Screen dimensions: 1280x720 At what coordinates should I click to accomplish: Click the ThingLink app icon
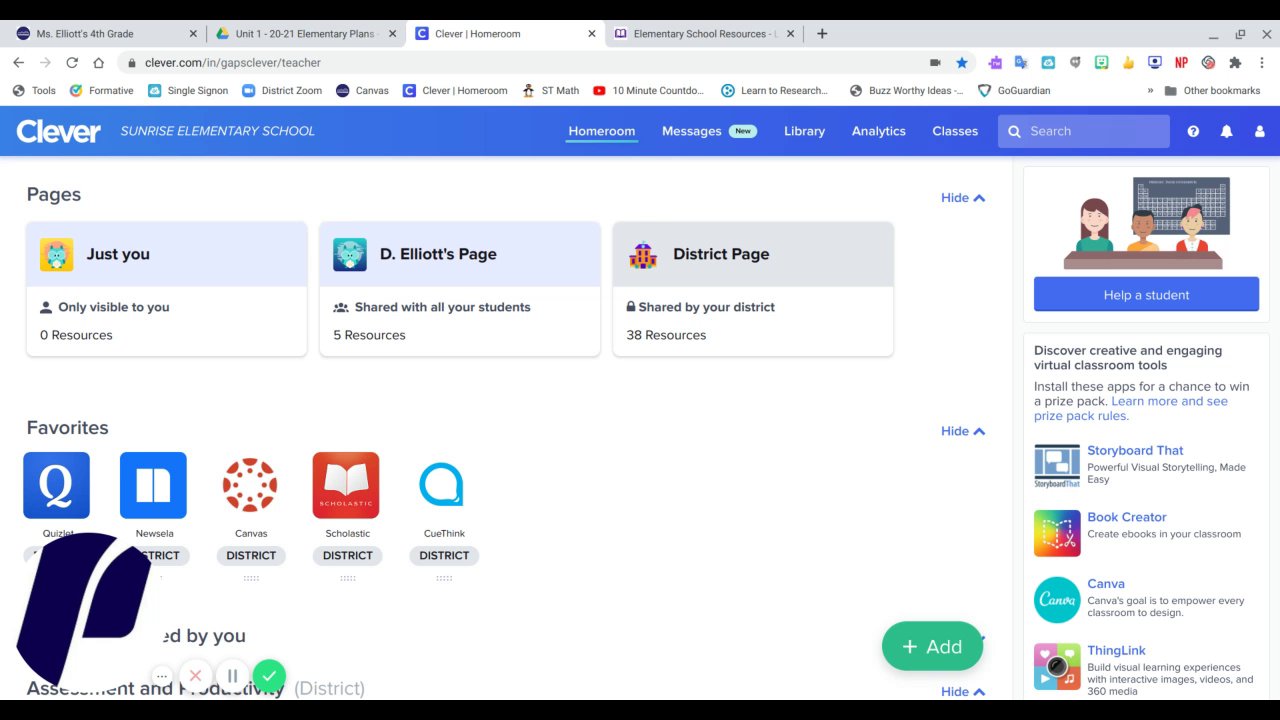point(1057,667)
